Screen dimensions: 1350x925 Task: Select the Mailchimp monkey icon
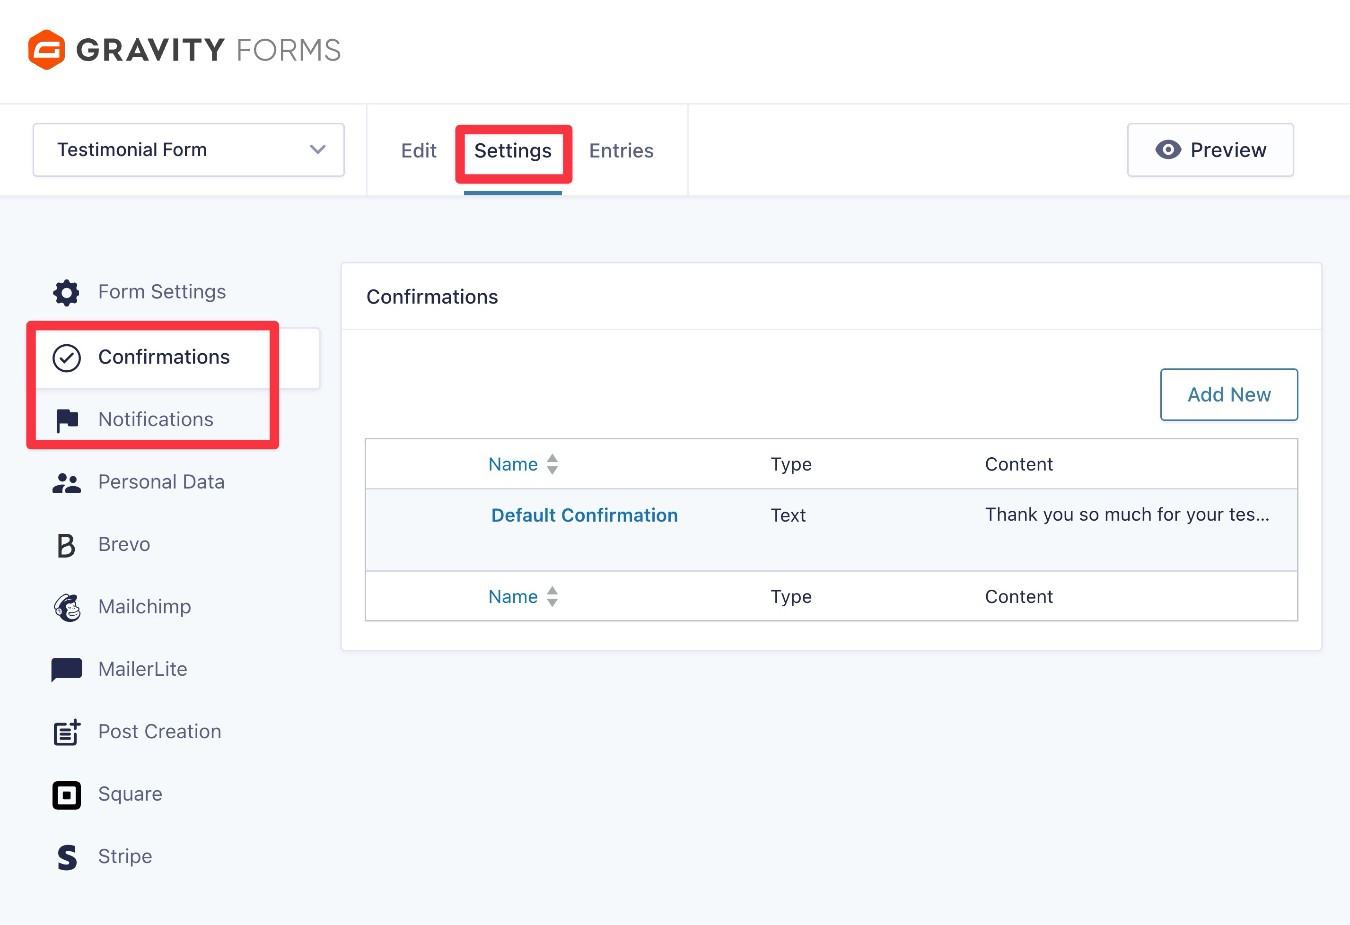[66, 607]
